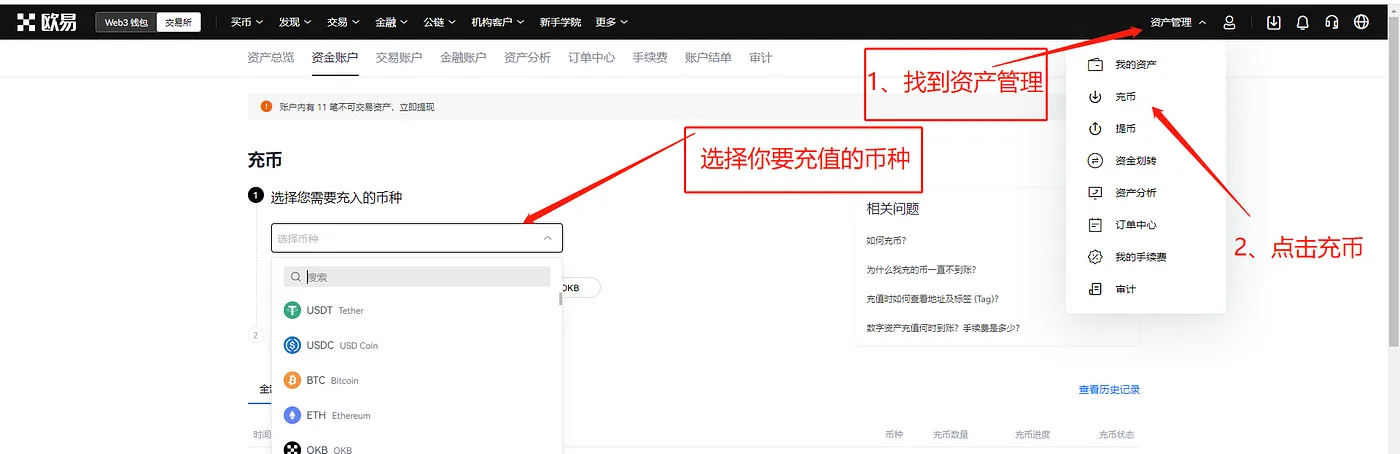1400x454 pixels.
Task: Open customer support headset icon
Action: [1331, 22]
